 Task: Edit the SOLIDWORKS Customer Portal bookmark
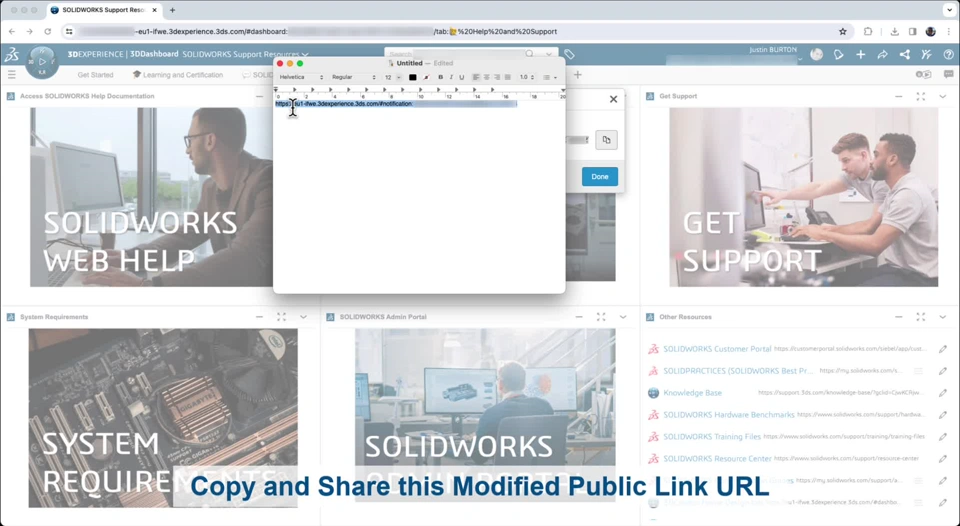(943, 349)
